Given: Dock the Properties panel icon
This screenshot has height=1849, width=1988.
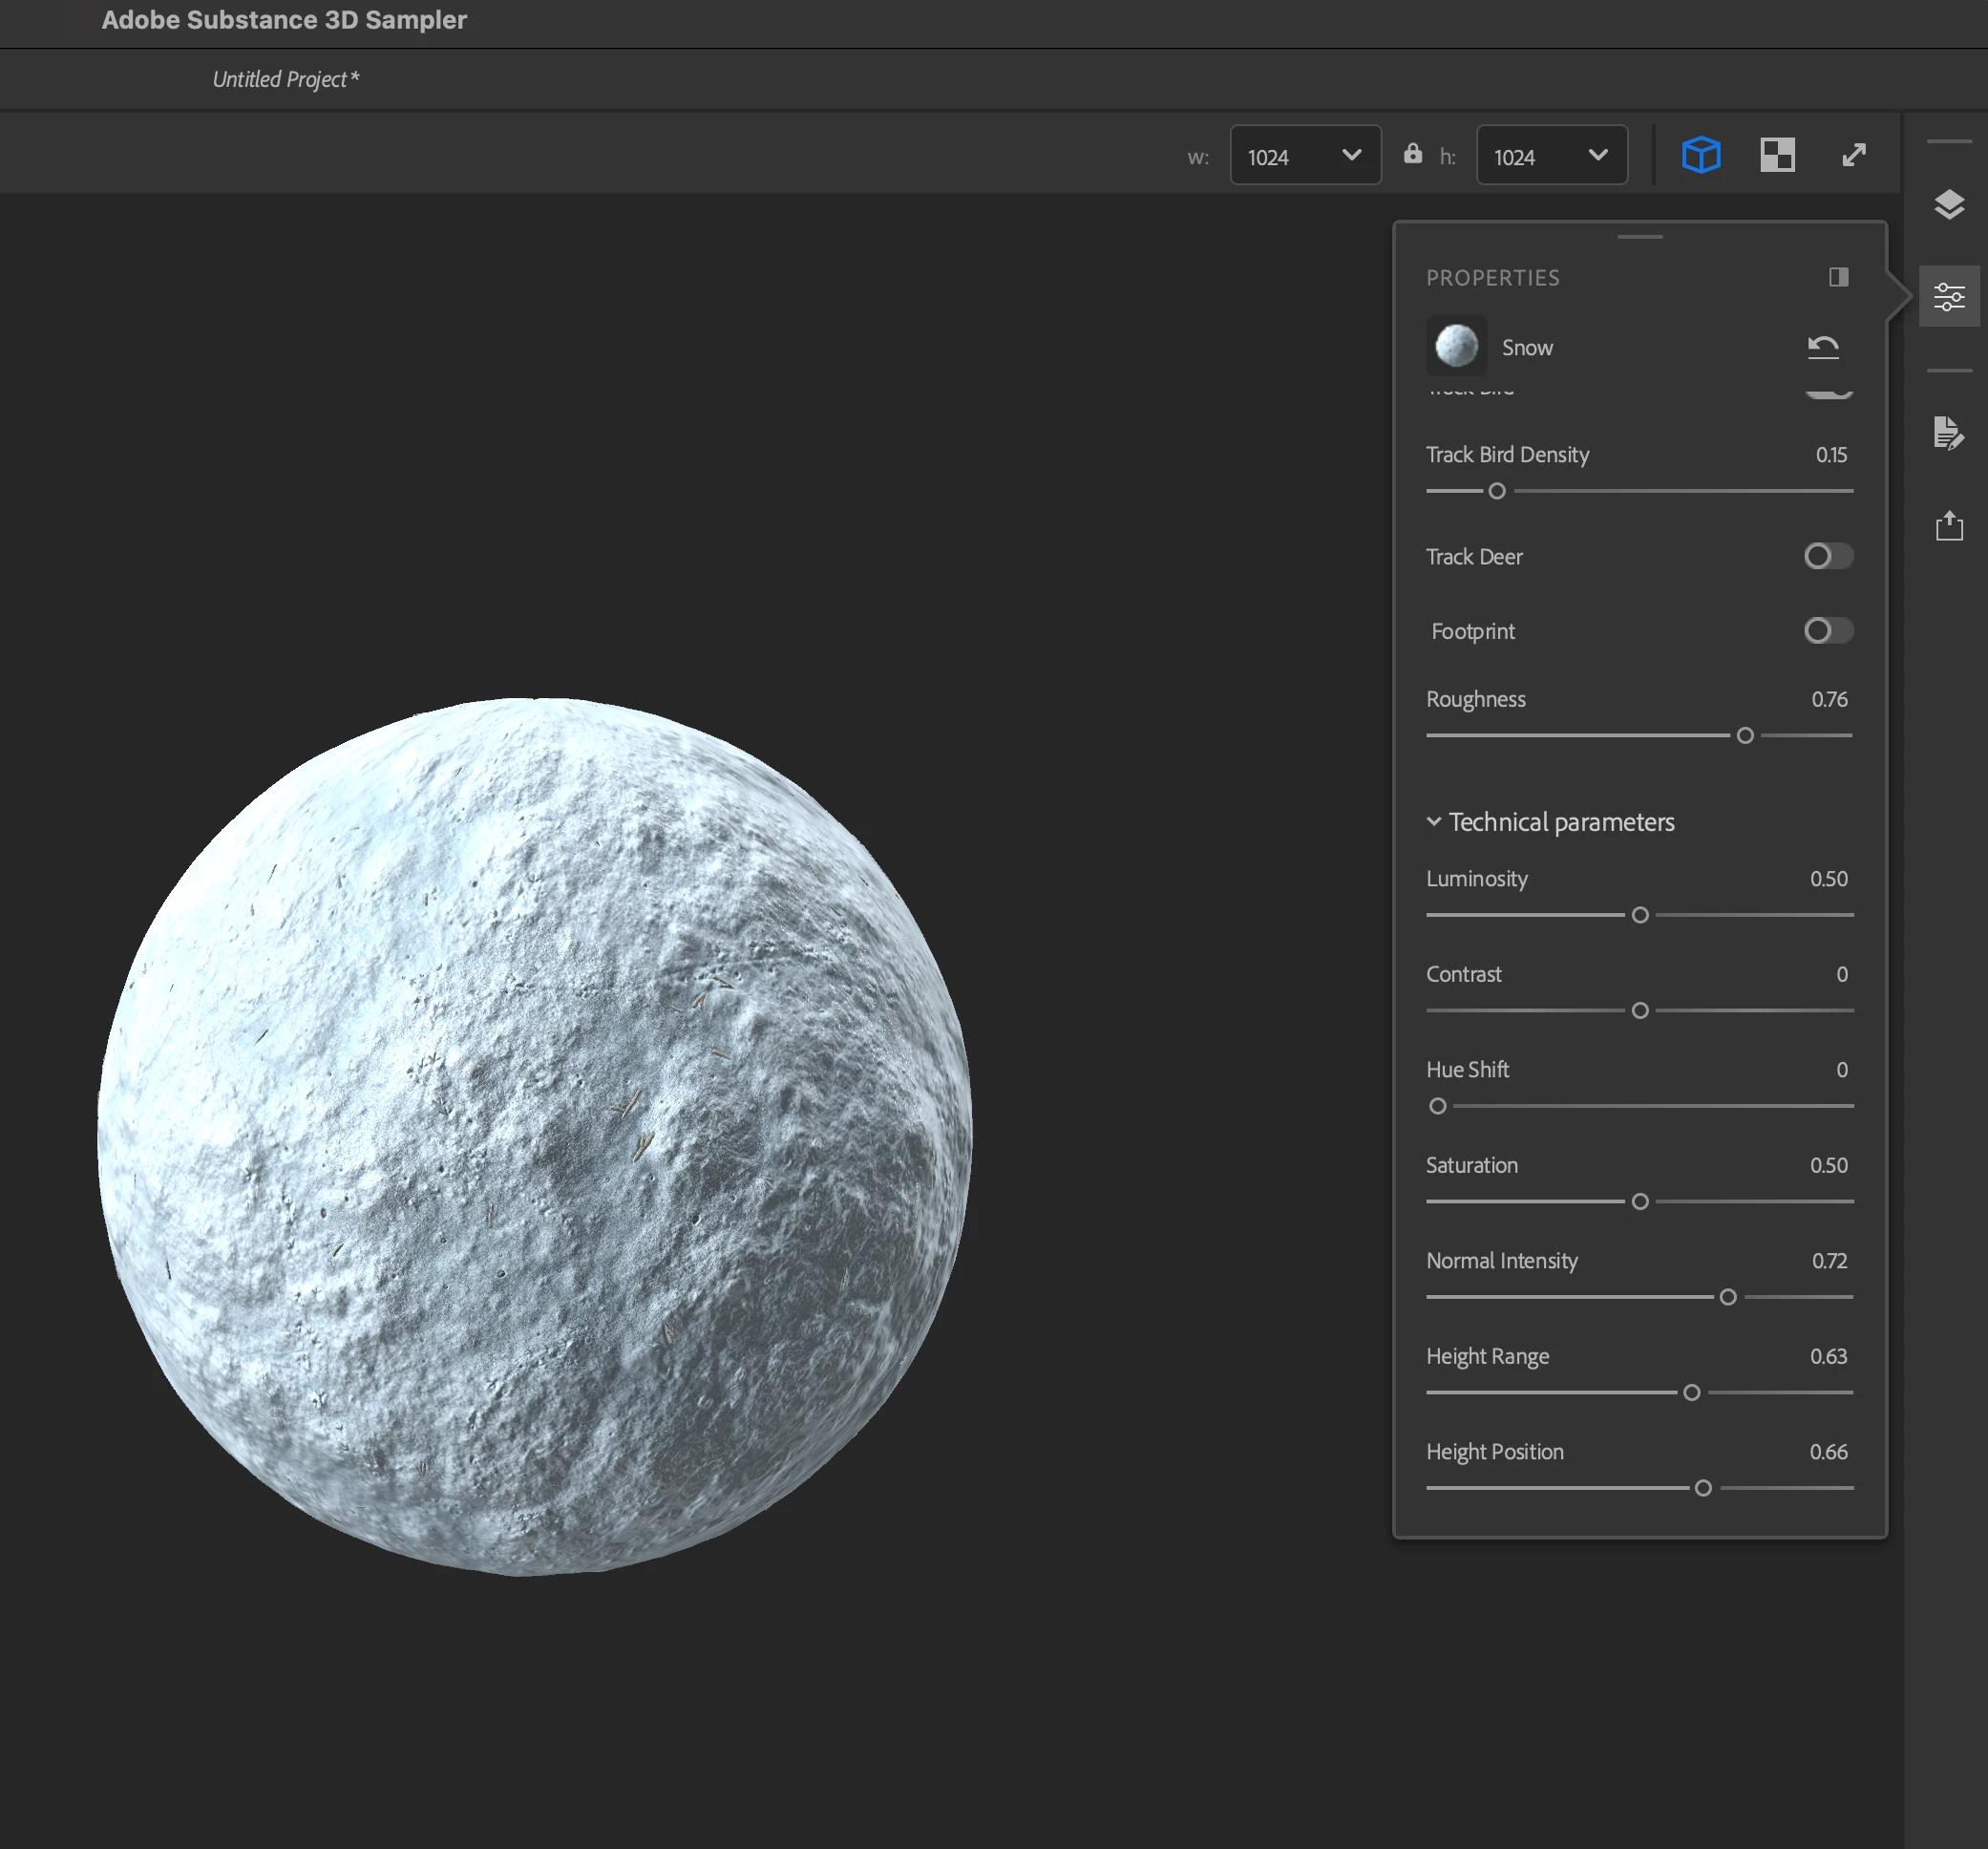Looking at the screenshot, I should click(x=1838, y=277).
